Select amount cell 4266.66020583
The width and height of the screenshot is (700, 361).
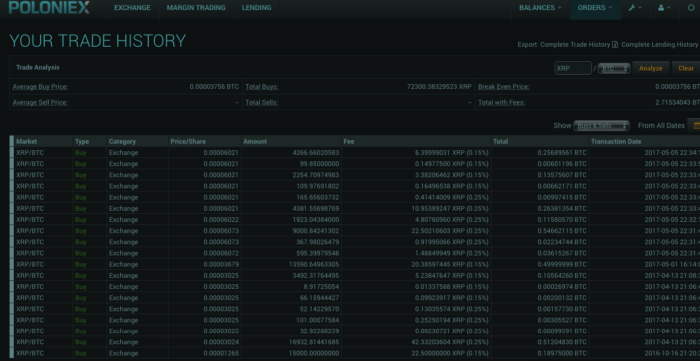click(x=316, y=153)
